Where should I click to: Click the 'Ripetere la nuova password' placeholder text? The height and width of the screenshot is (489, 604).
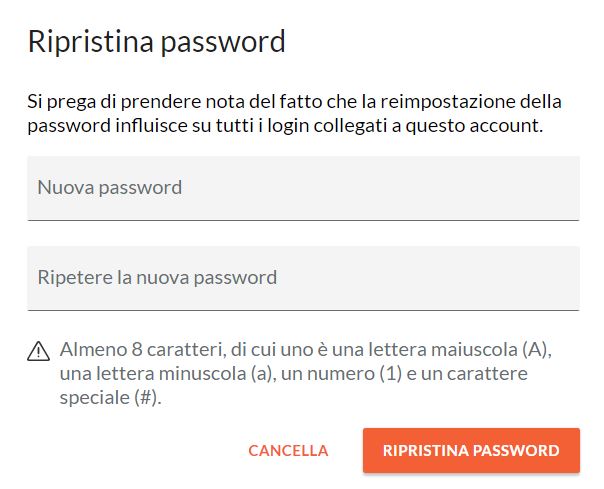[x=157, y=278]
